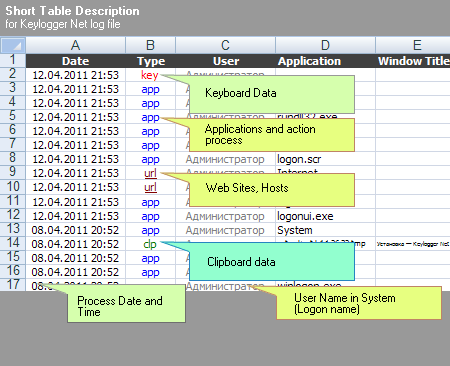Select Администратор user cell in row 13

pos(226,230)
